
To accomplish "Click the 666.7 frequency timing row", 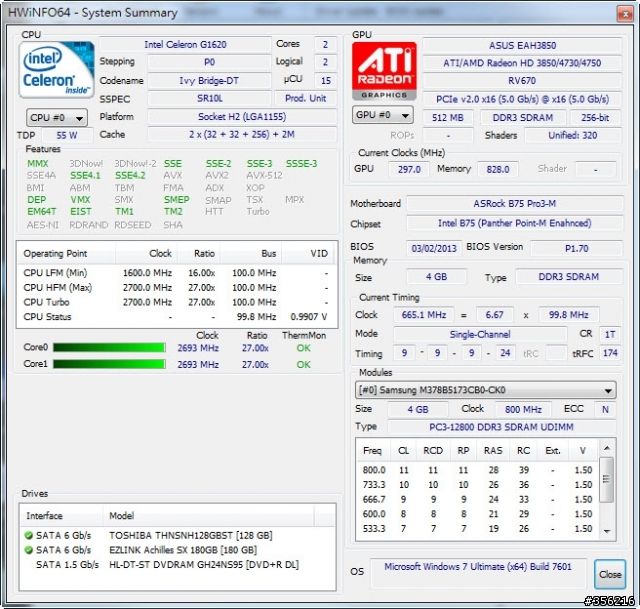I will [478, 499].
